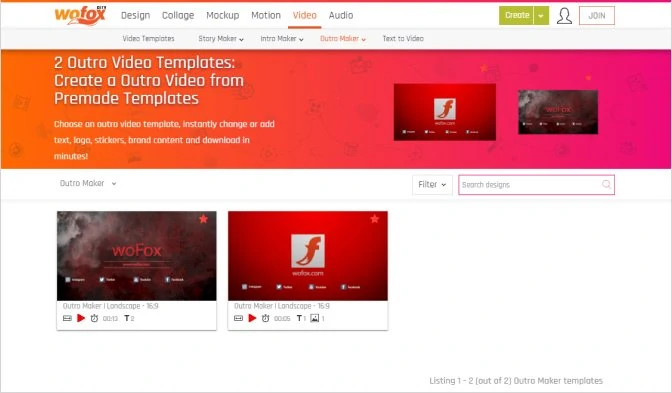672x393 pixels.
Task: Click the clock duration icon on second card
Action: pyautogui.click(x=266, y=318)
